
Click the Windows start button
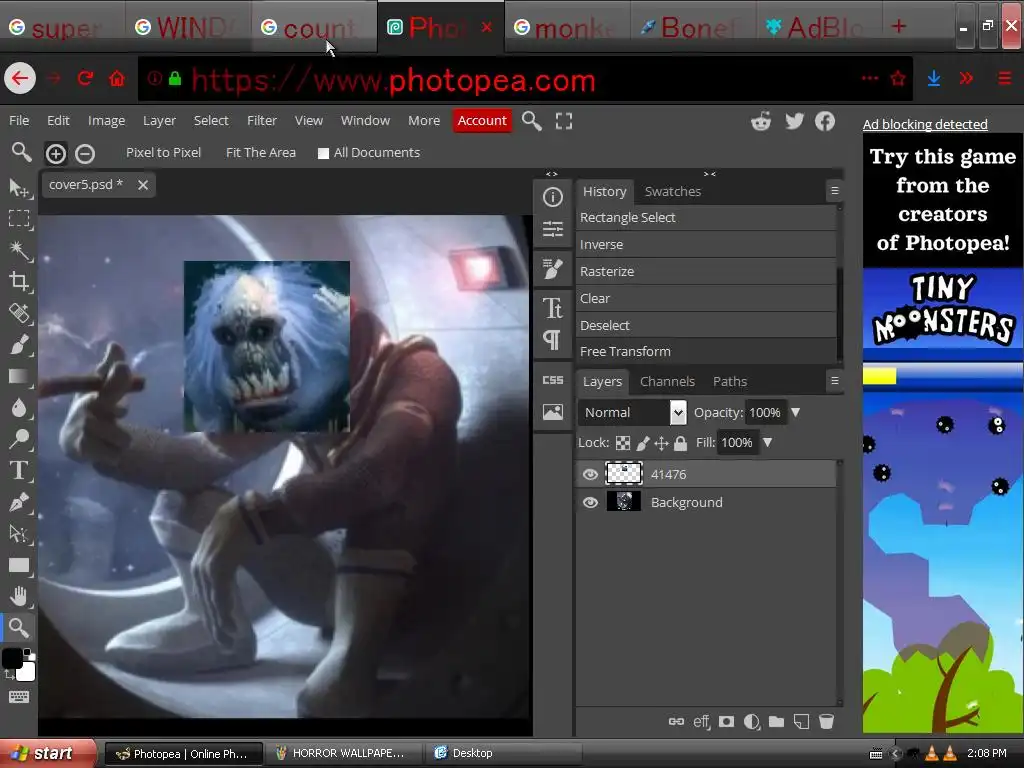point(47,753)
